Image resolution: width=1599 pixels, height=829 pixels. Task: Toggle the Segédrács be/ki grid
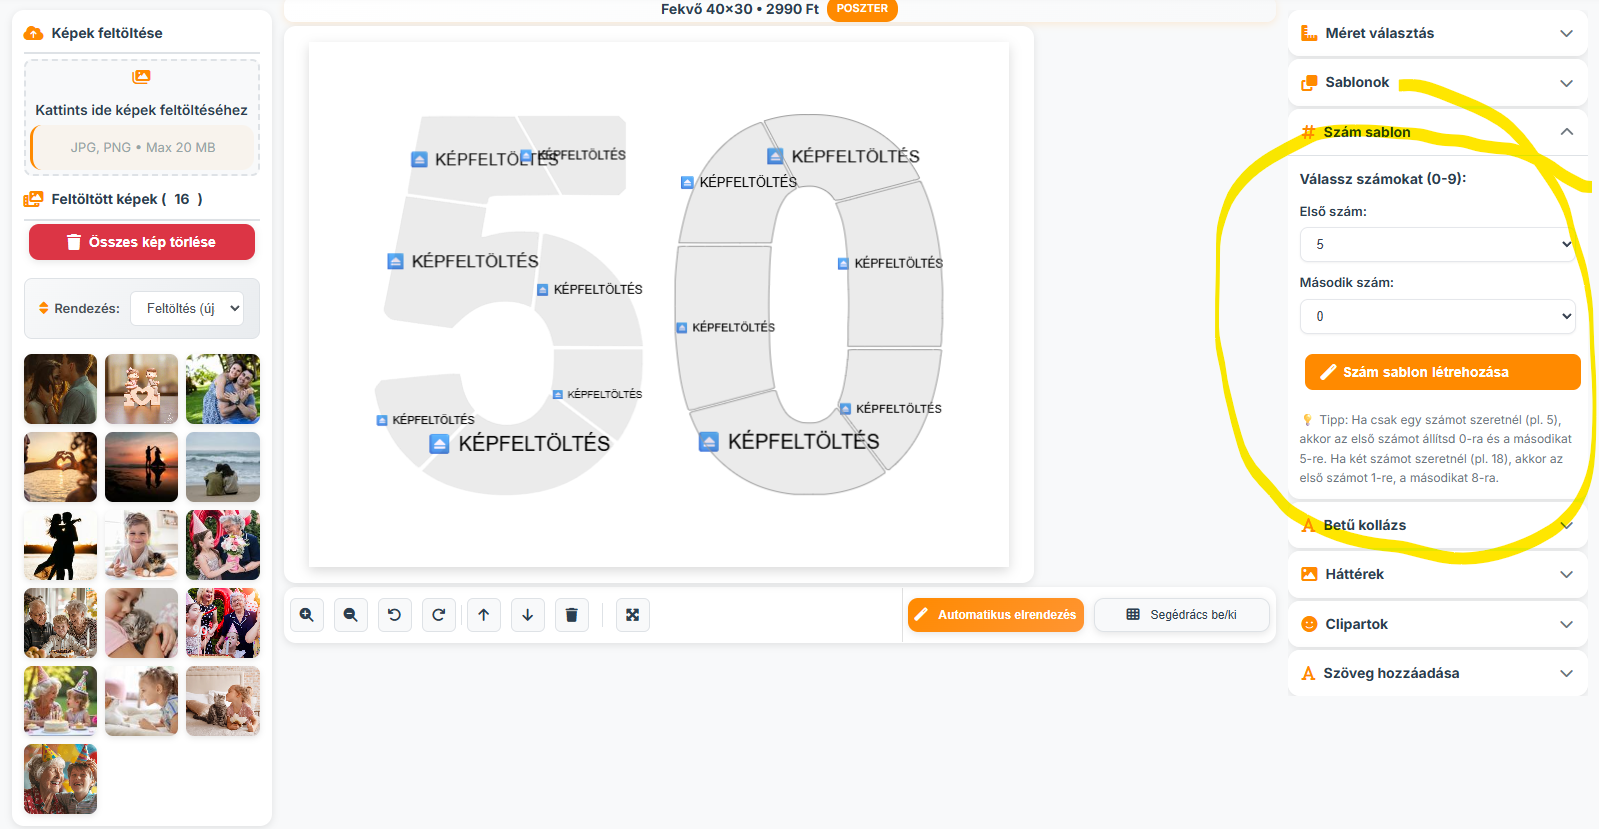tap(1181, 615)
